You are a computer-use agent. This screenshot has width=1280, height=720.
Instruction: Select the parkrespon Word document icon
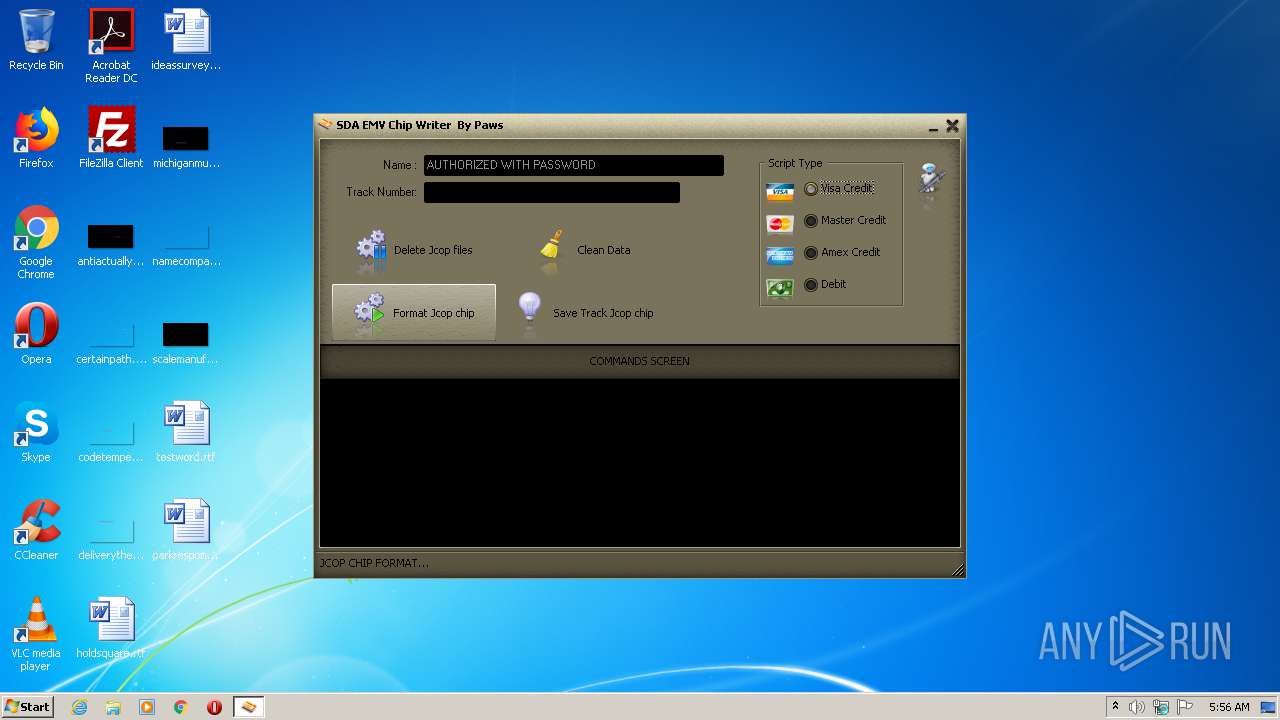(186, 531)
